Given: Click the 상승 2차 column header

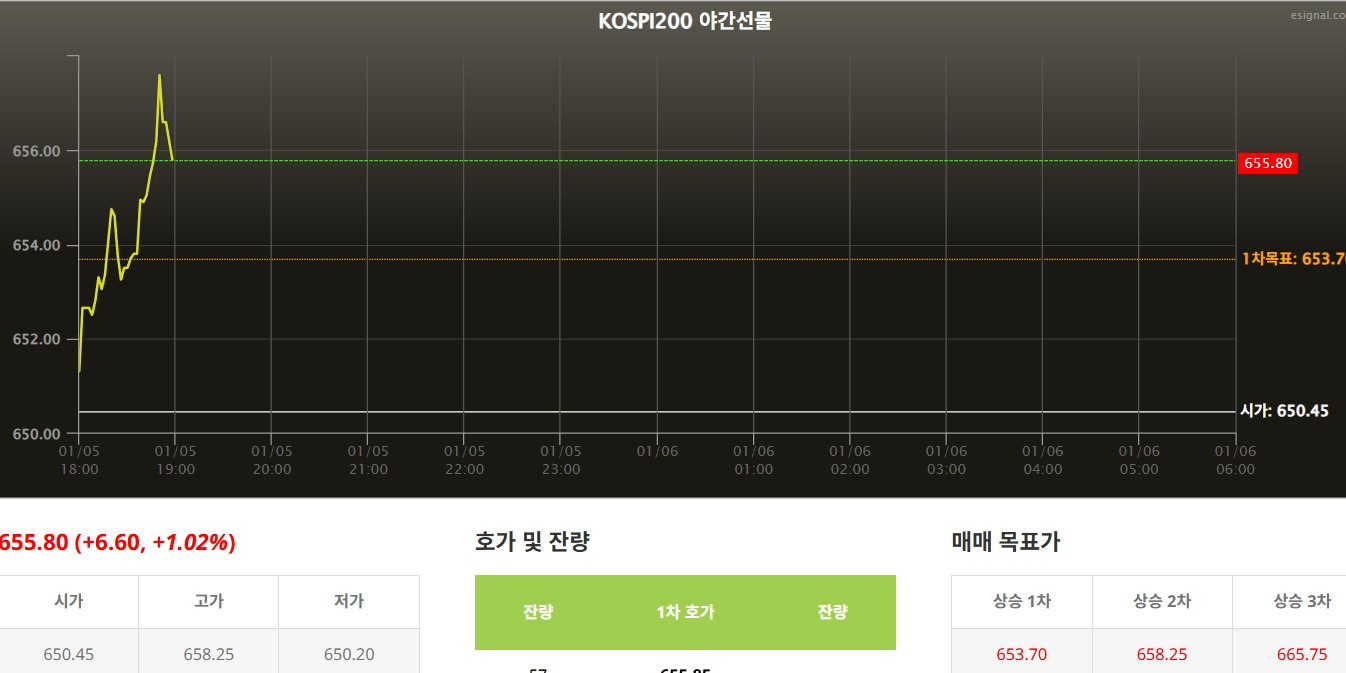Looking at the screenshot, I should point(1162,601).
